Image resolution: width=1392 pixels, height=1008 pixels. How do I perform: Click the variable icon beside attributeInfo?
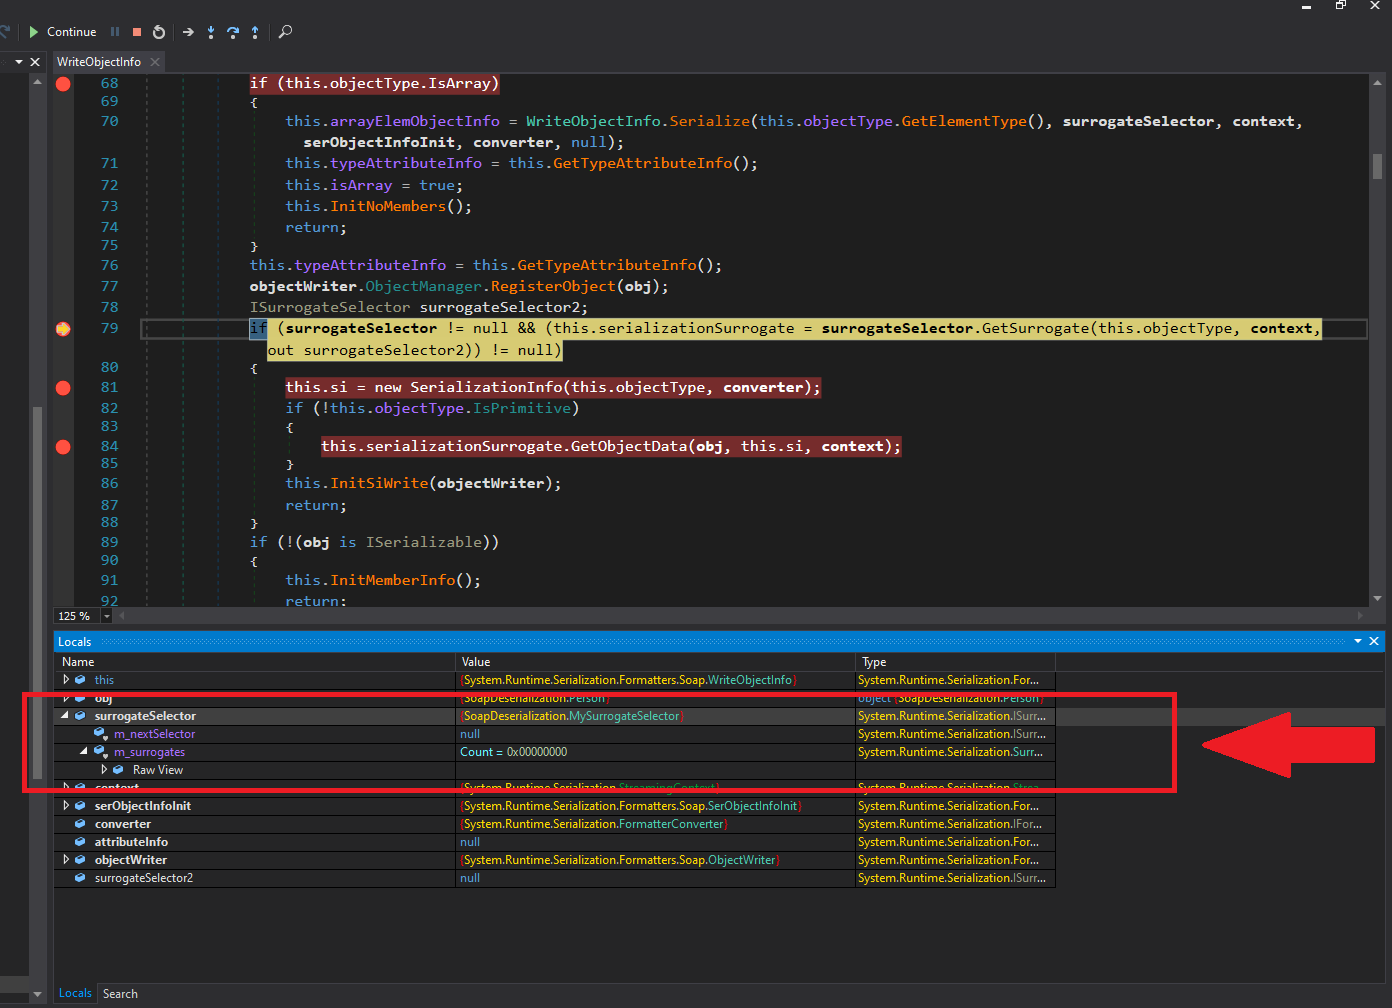pos(80,842)
